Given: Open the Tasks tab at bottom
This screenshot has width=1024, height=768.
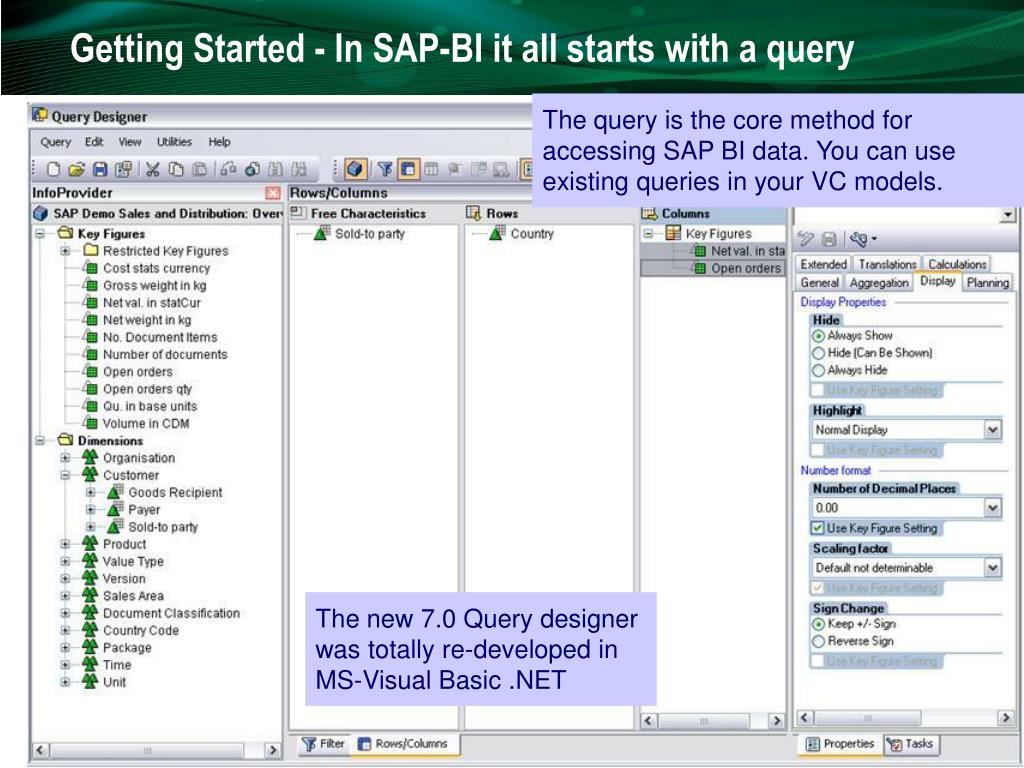Looking at the screenshot, I should point(912,744).
